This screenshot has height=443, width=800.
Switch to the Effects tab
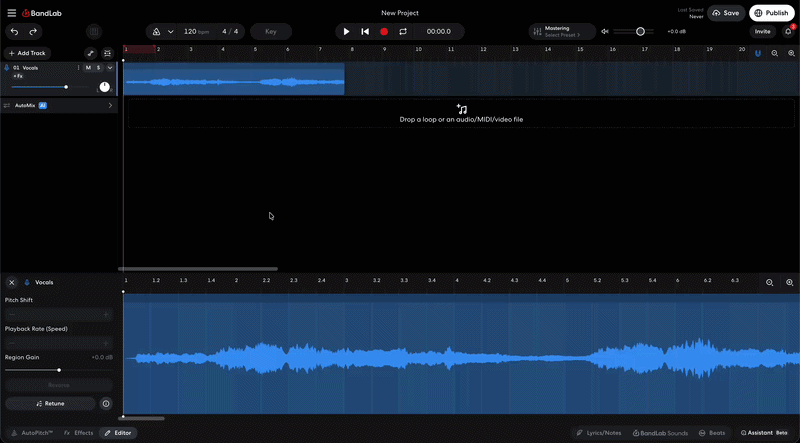79,433
